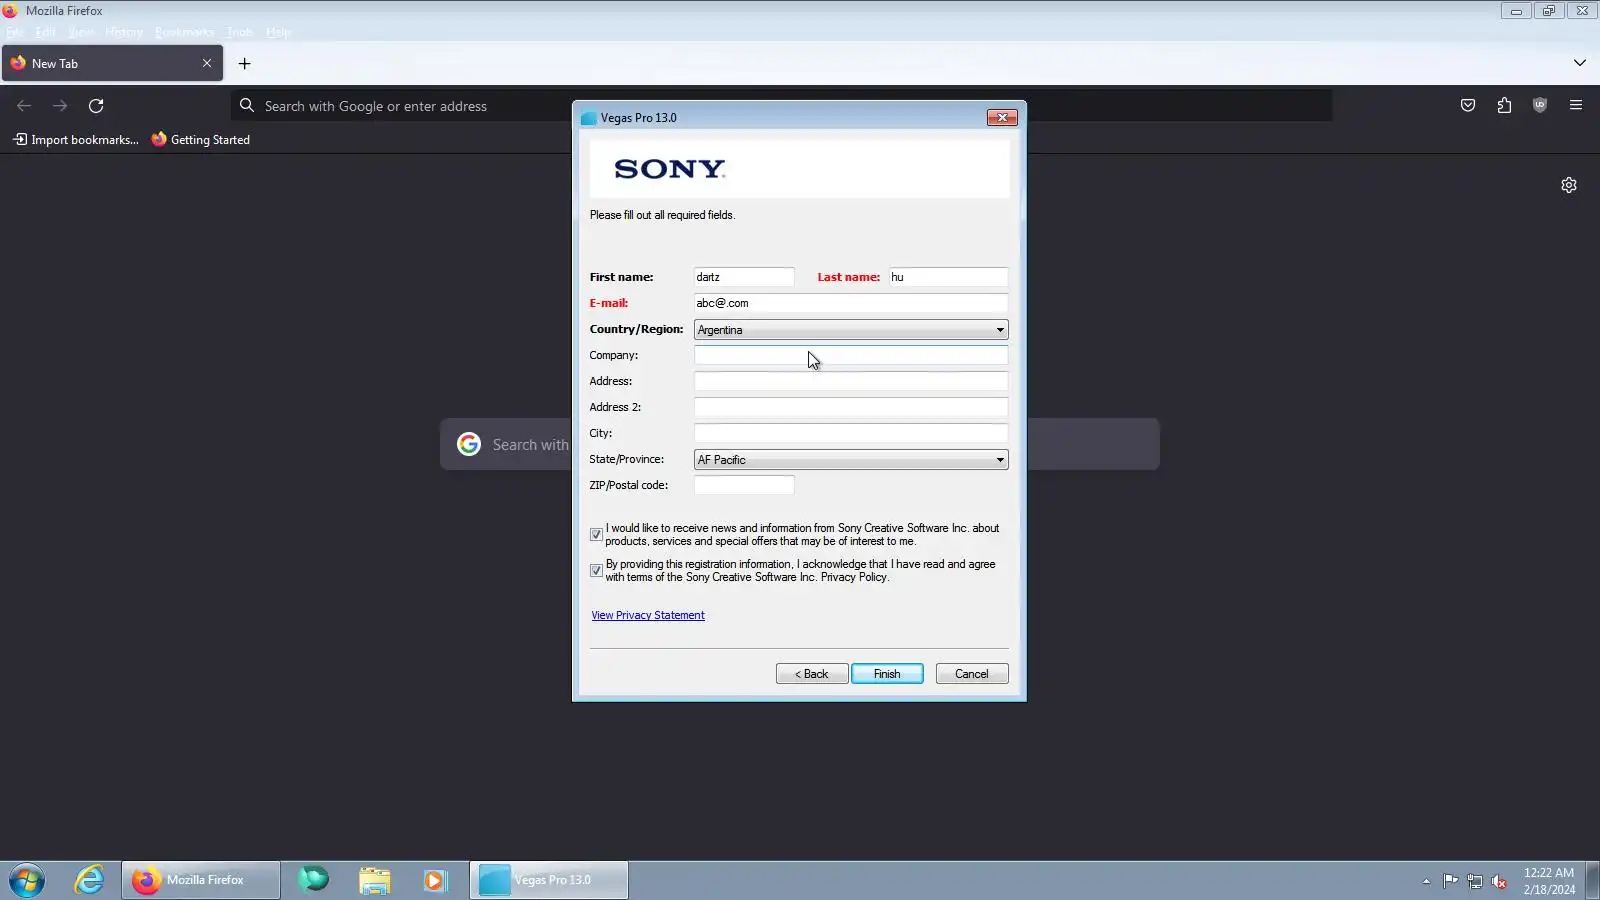1600x900 pixels.
Task: Click the Firefox forward arrow icon
Action: click(x=60, y=106)
